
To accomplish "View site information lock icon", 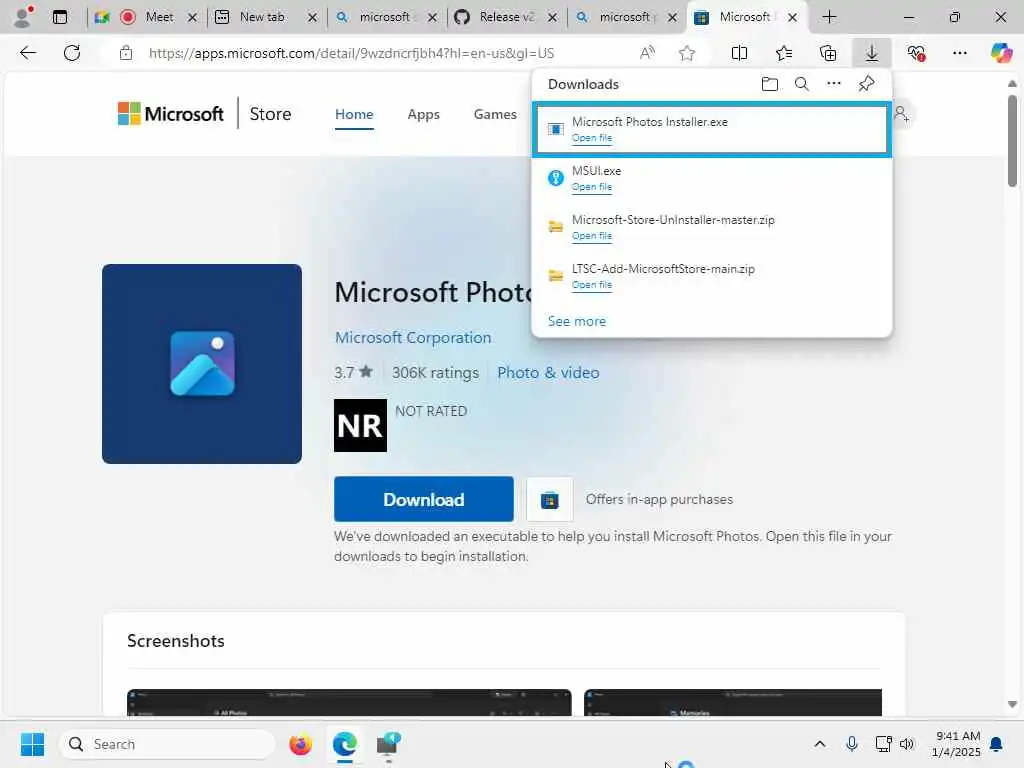I will point(126,53).
